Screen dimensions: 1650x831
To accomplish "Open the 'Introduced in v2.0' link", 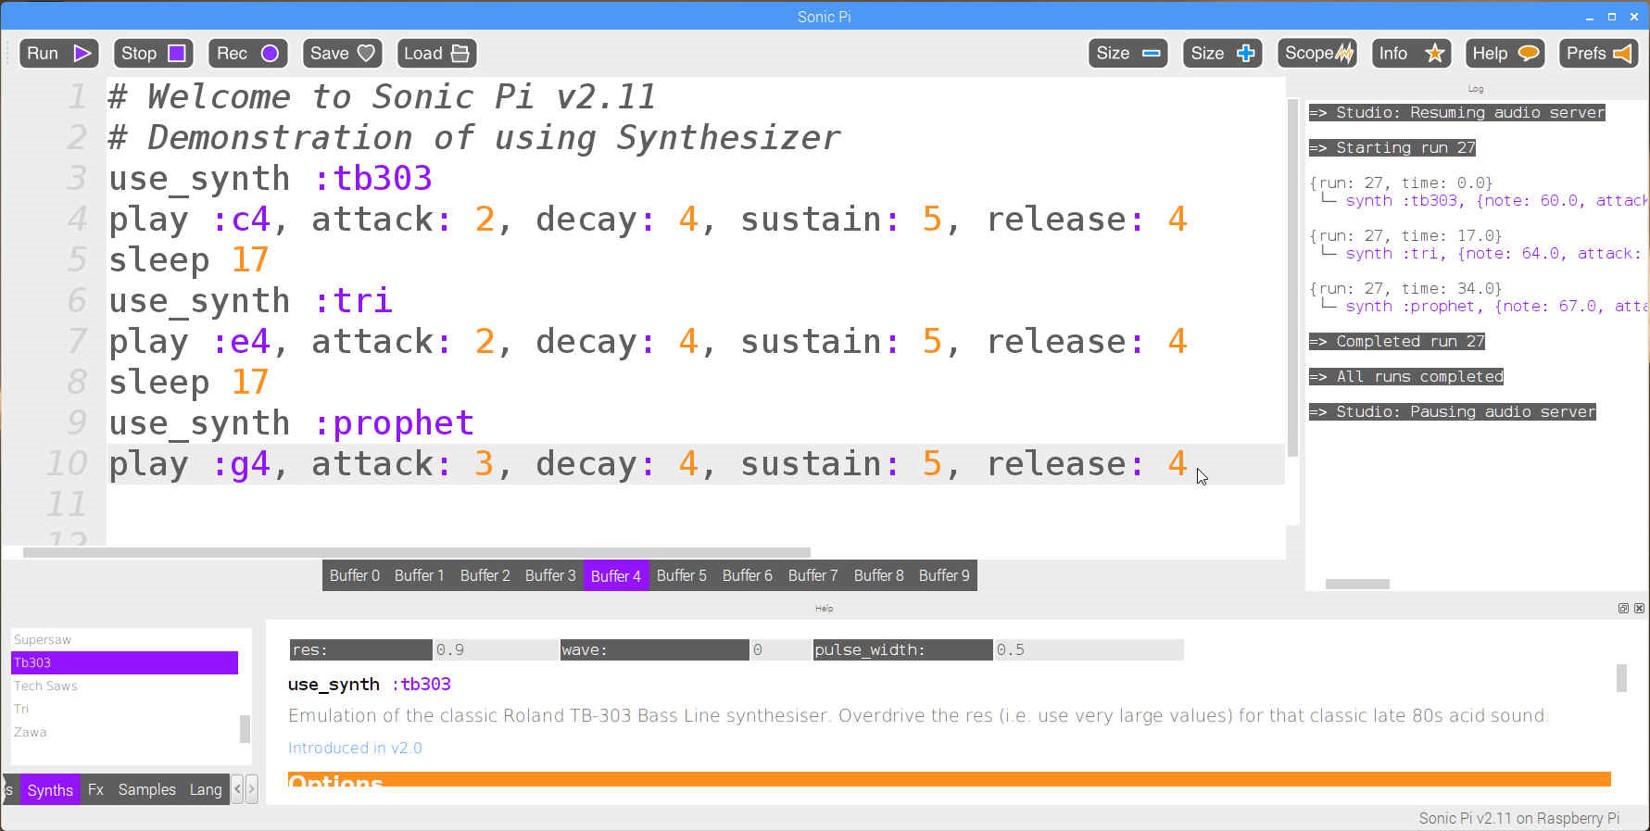I will click(355, 748).
